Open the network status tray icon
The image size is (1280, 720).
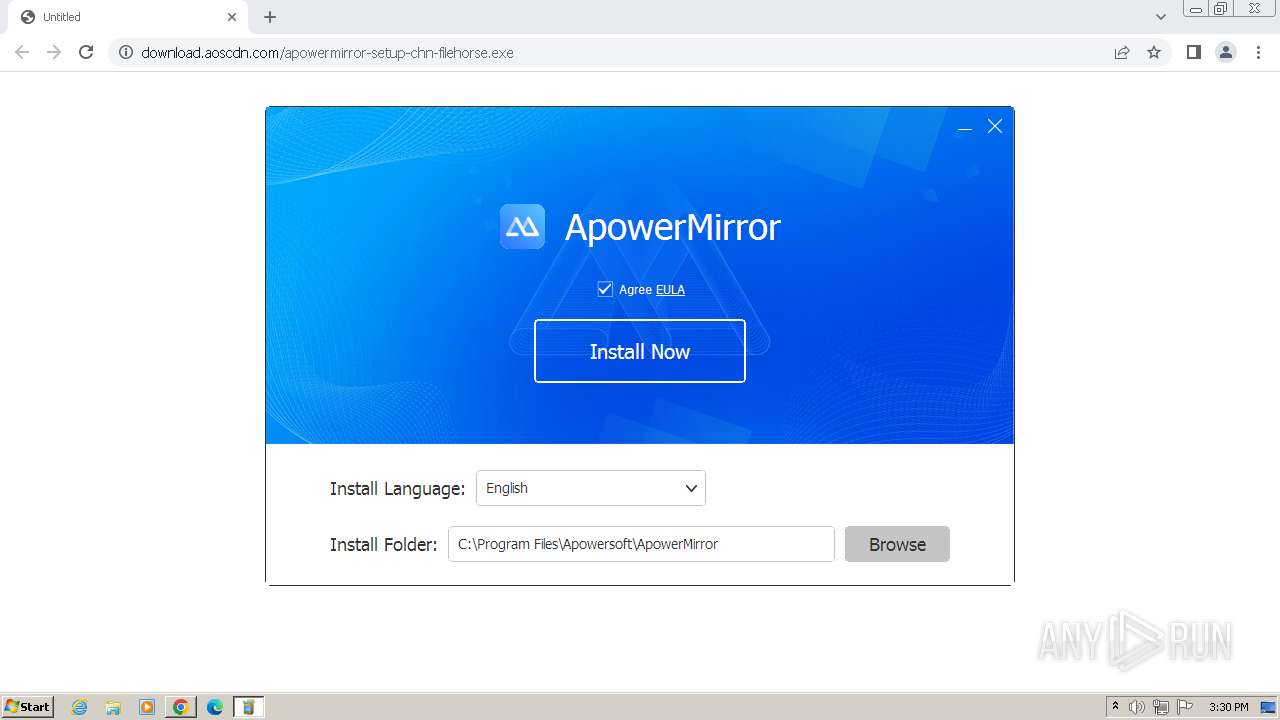(1161, 707)
